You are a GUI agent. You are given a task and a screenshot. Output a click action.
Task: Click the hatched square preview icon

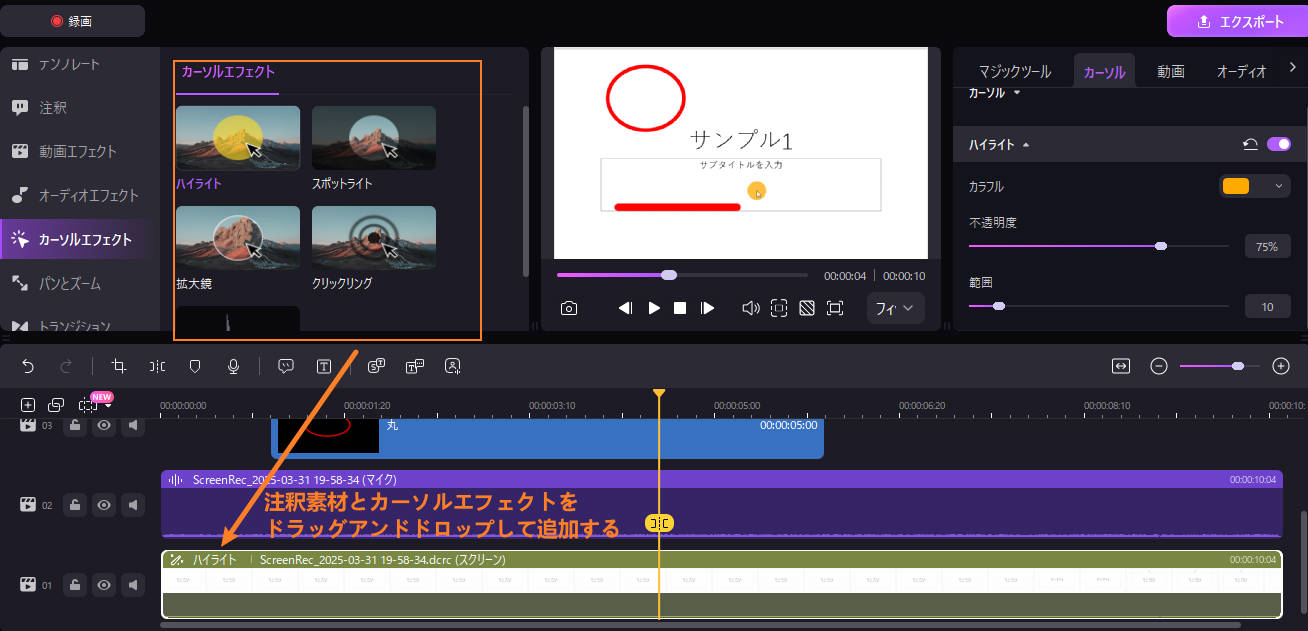coord(807,308)
